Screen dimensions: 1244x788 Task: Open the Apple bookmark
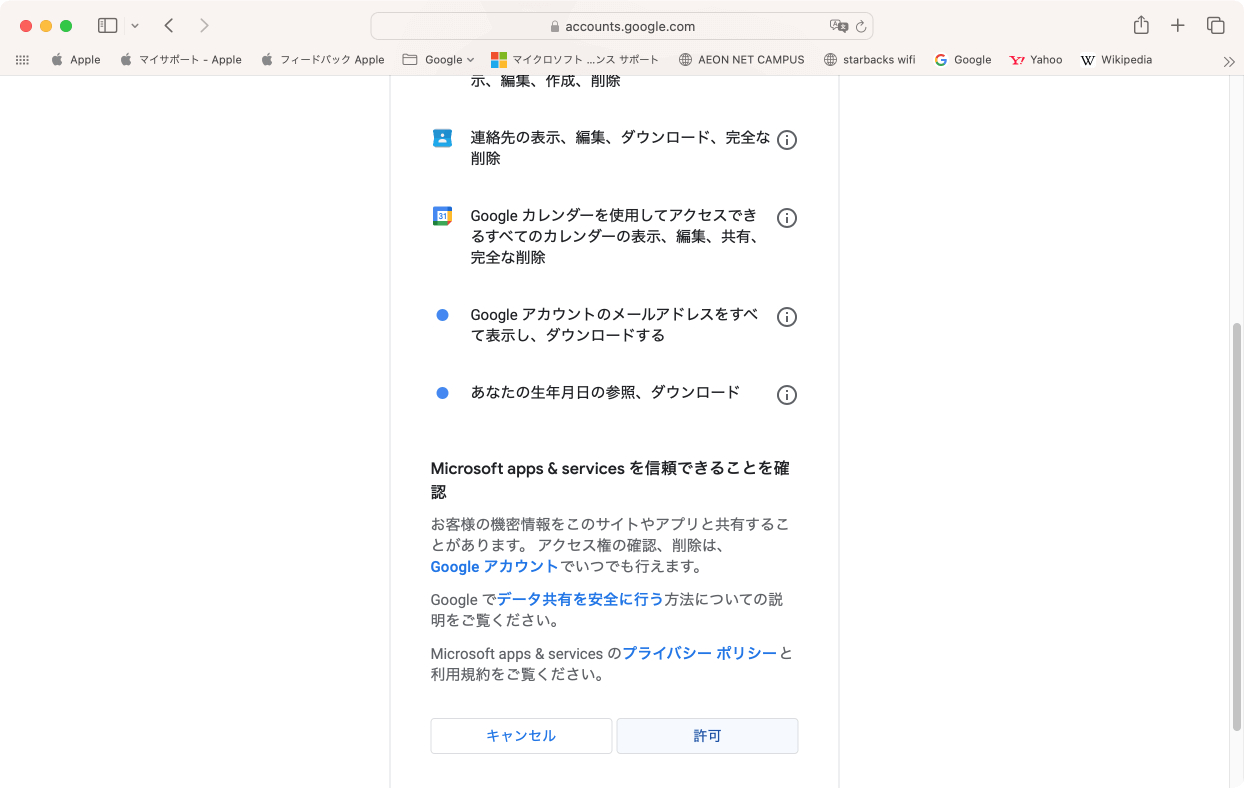coord(76,60)
